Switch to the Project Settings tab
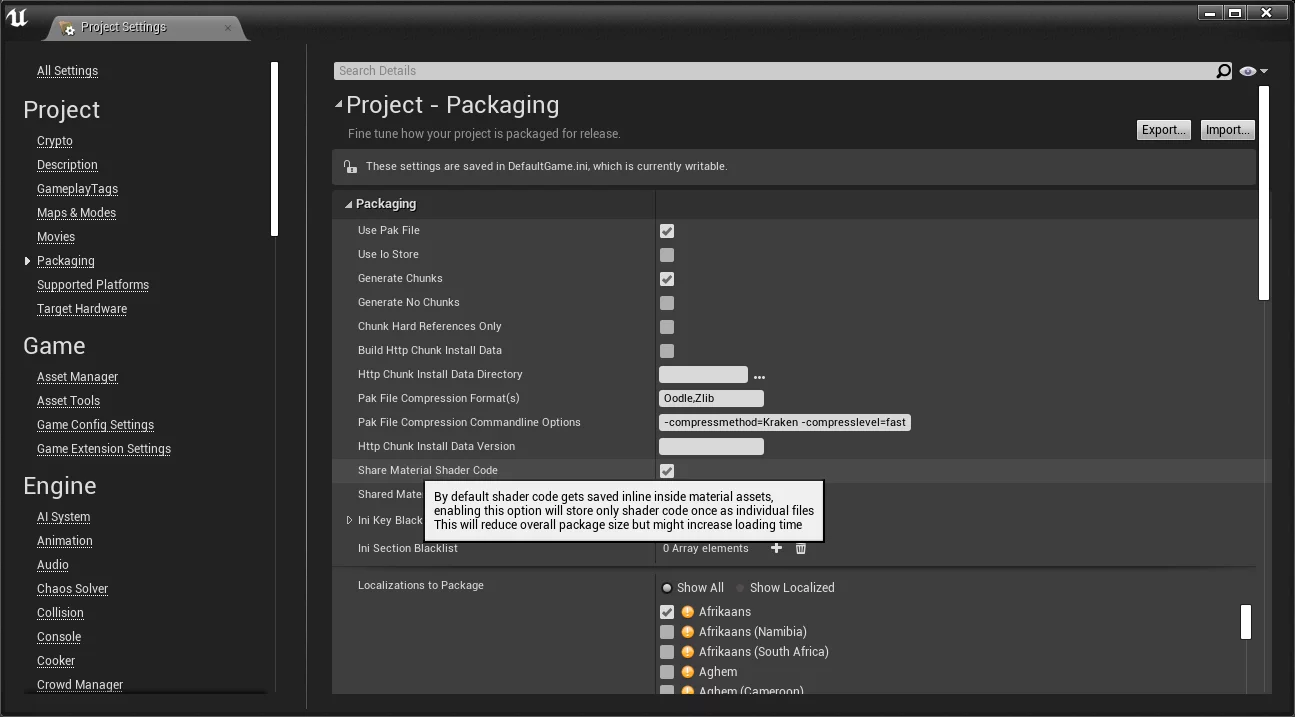The width and height of the screenshot is (1295, 717). pos(124,27)
